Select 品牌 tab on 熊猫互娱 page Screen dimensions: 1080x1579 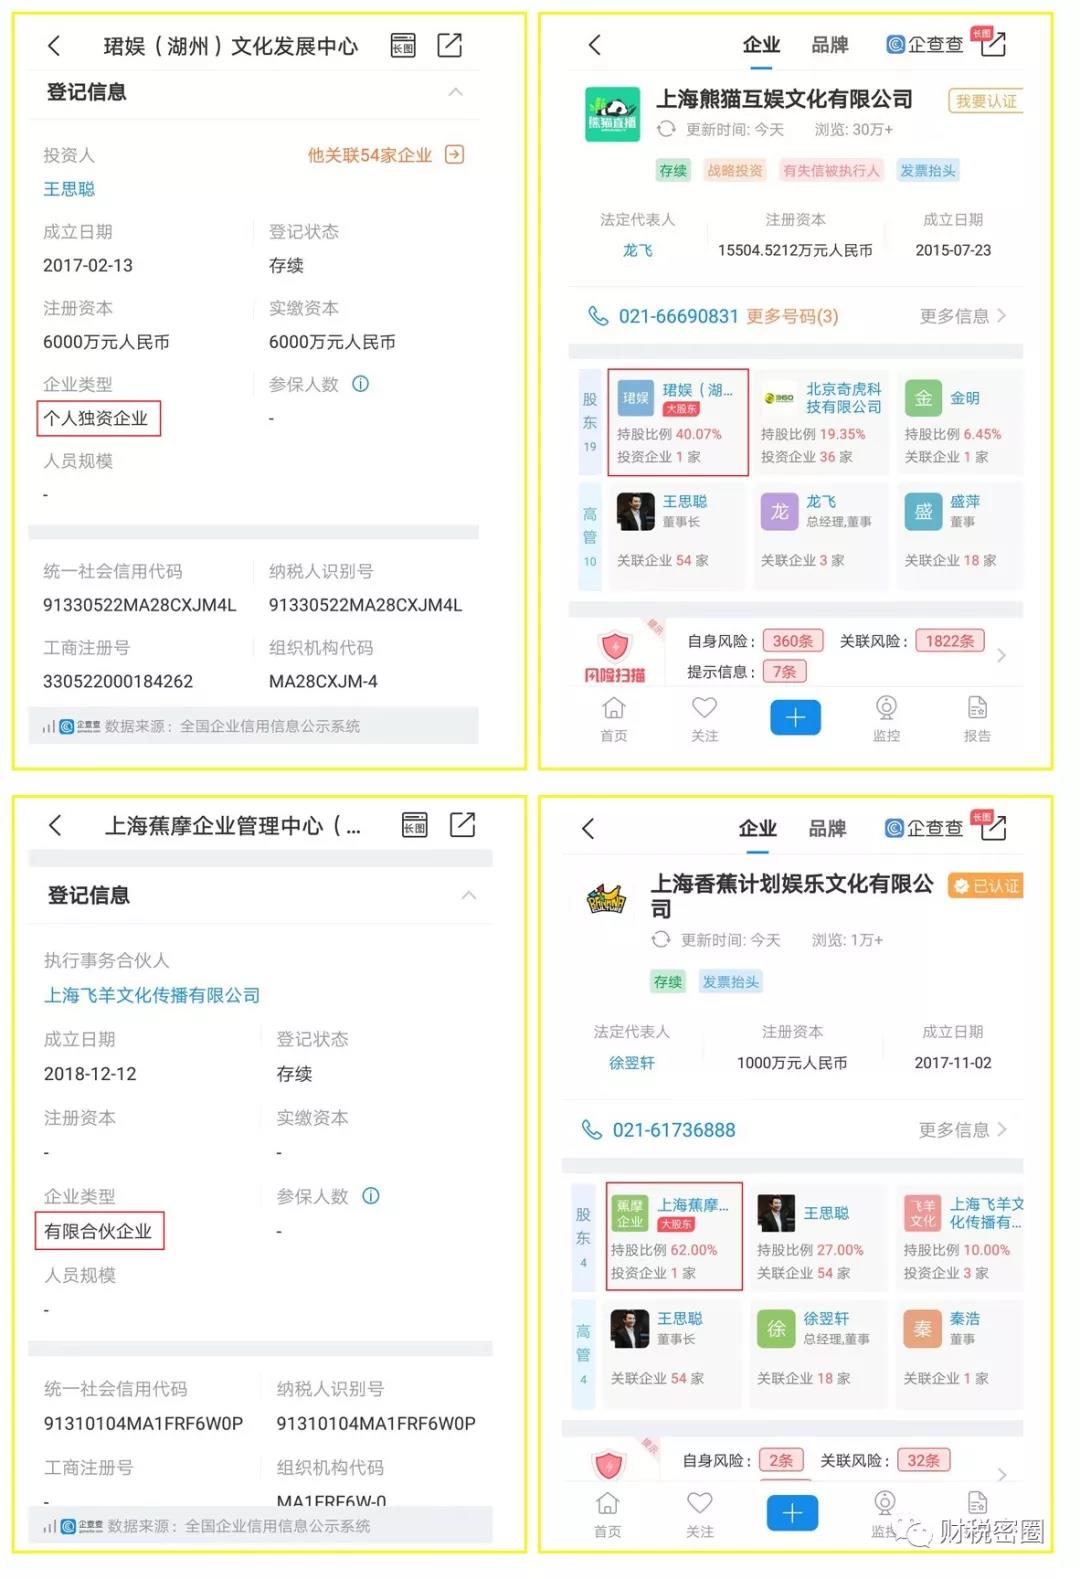829,45
